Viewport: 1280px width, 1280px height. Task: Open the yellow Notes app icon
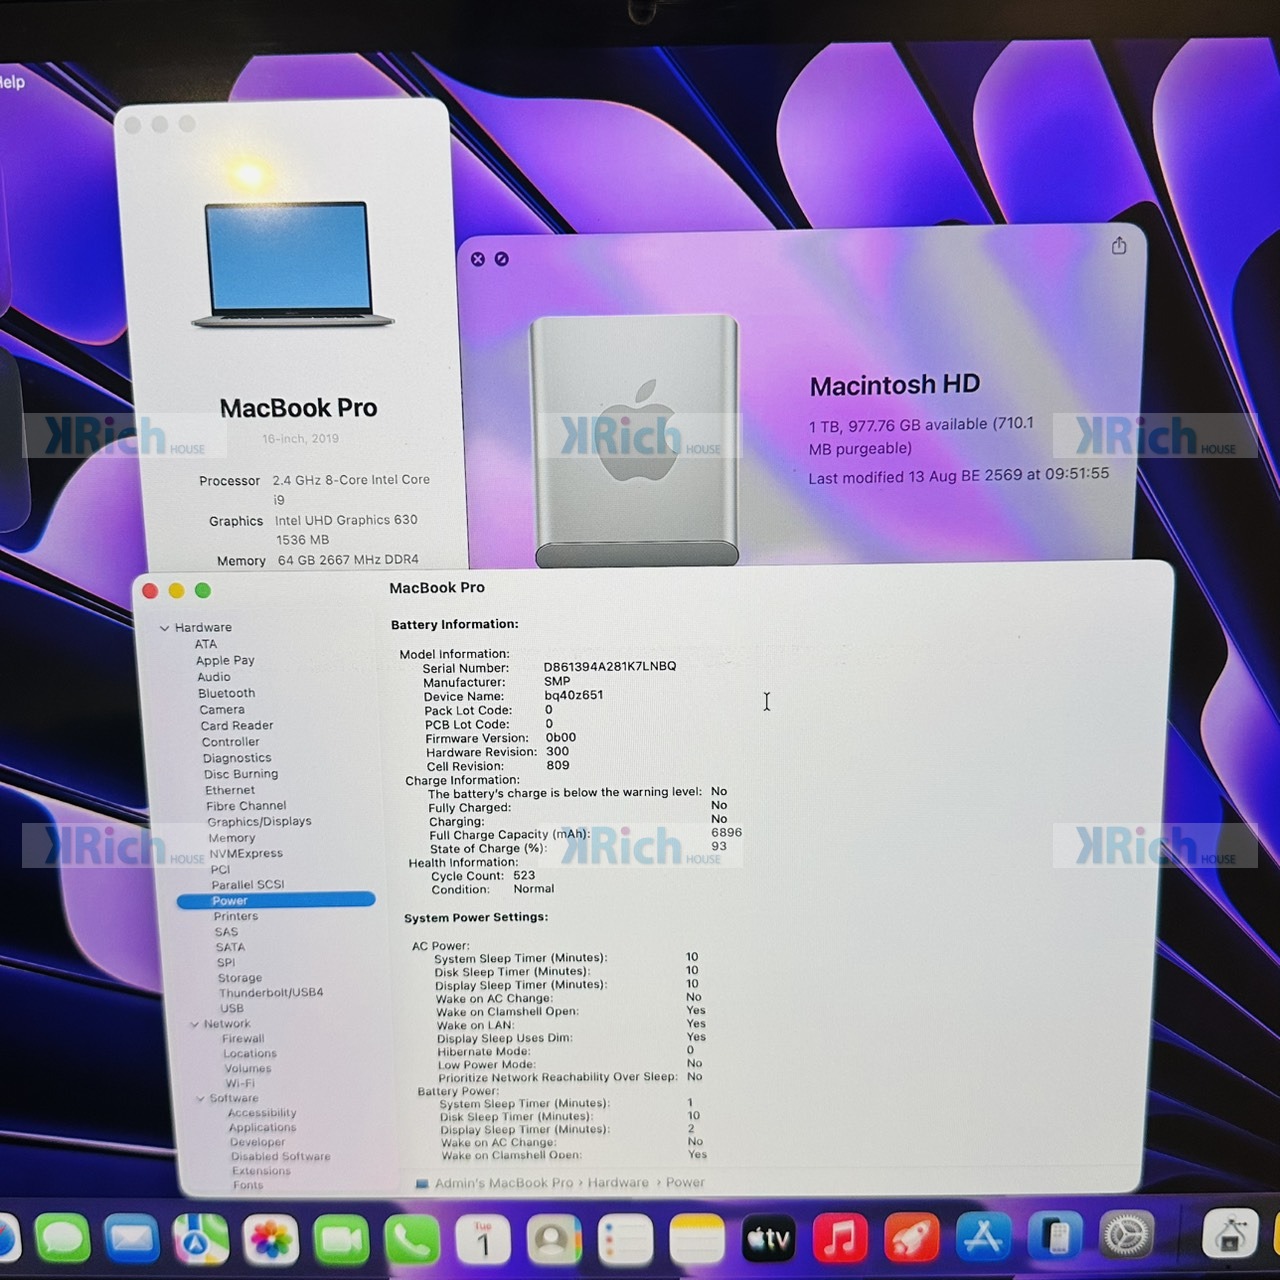click(696, 1240)
